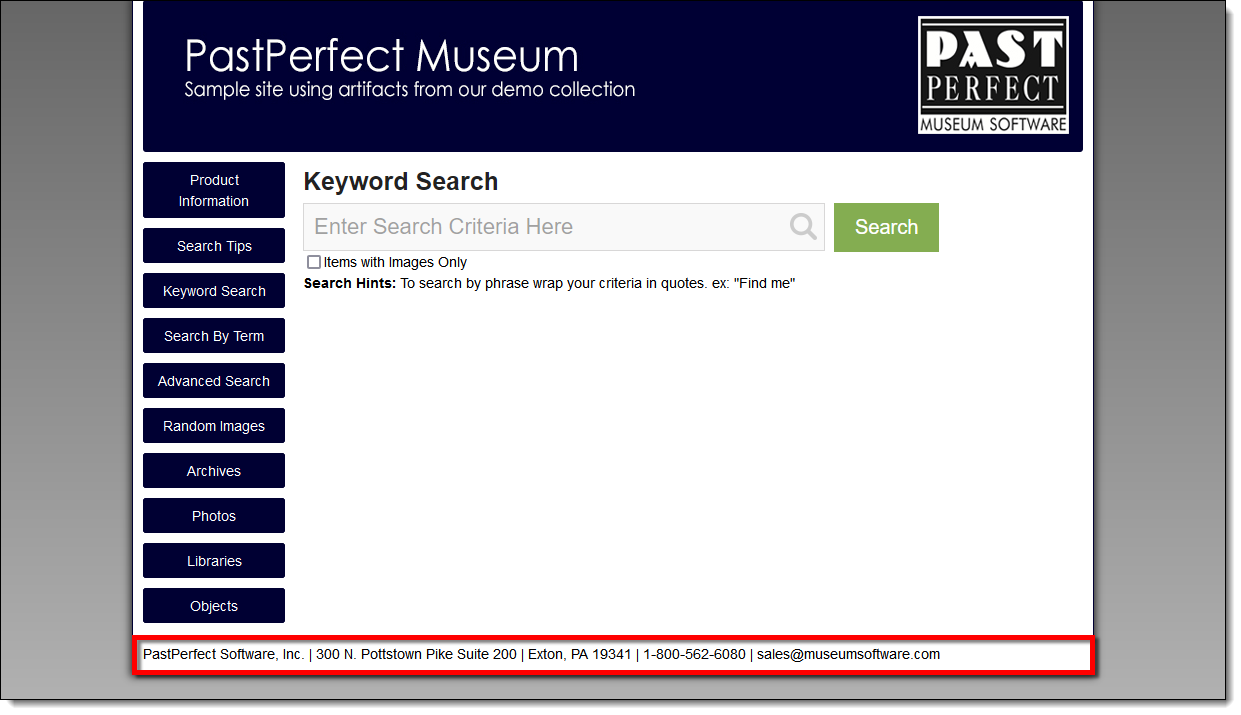Screen dimensions: 1241x715
Task: Open the Search By Term page
Action: 213,335
